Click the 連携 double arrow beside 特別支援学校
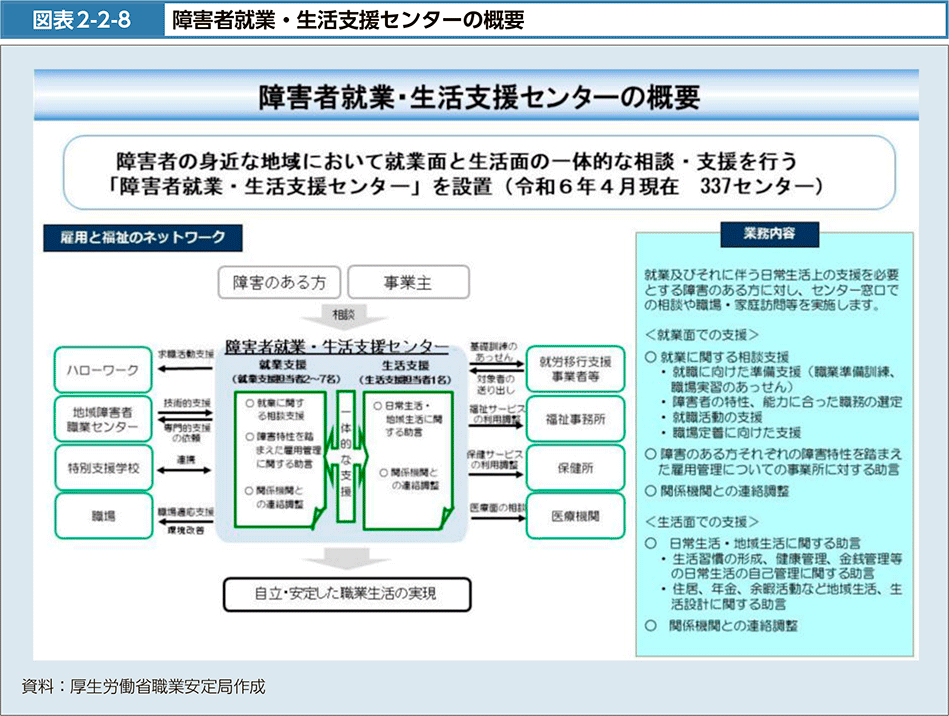 [x=184, y=468]
